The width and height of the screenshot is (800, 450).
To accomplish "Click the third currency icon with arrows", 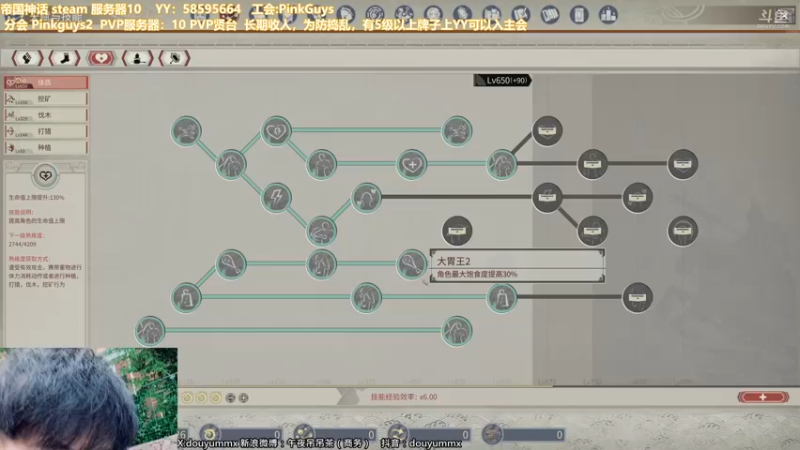I will tap(398, 434).
